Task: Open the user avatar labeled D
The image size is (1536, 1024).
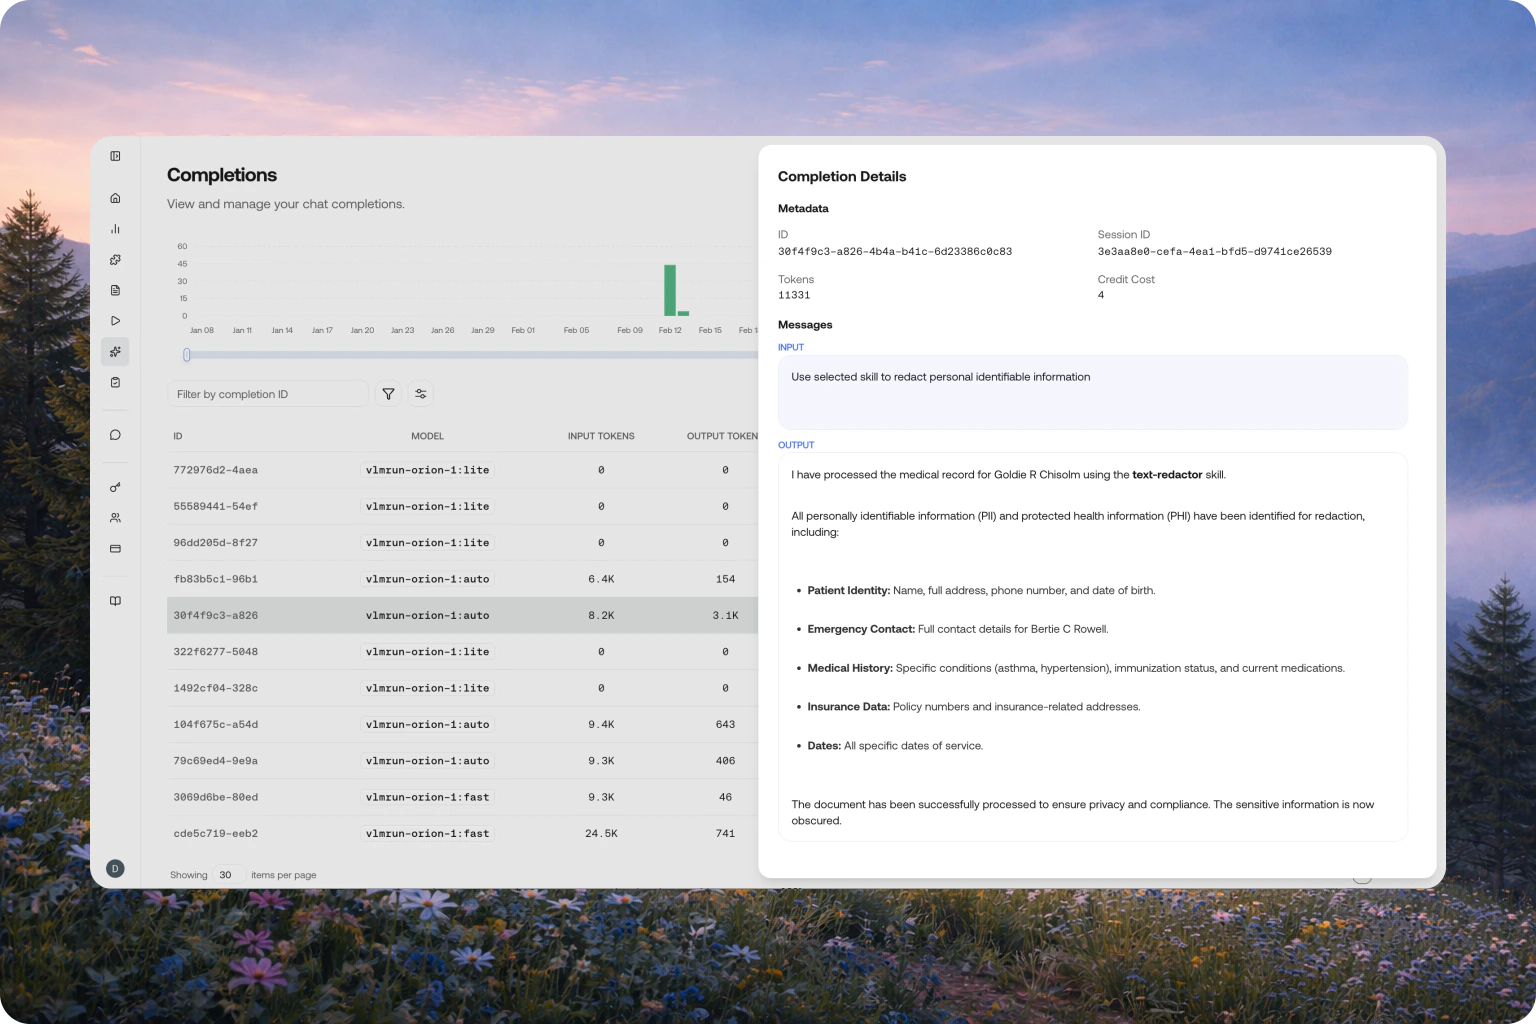Action: [115, 869]
